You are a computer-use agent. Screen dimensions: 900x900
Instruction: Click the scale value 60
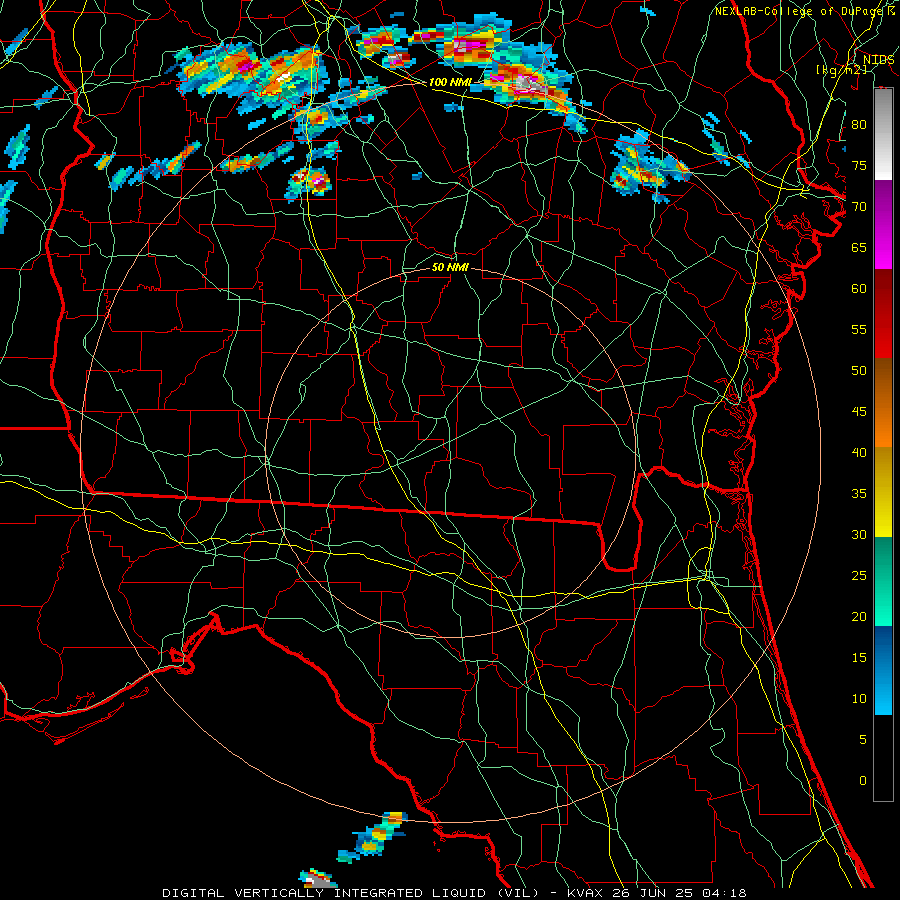point(859,289)
